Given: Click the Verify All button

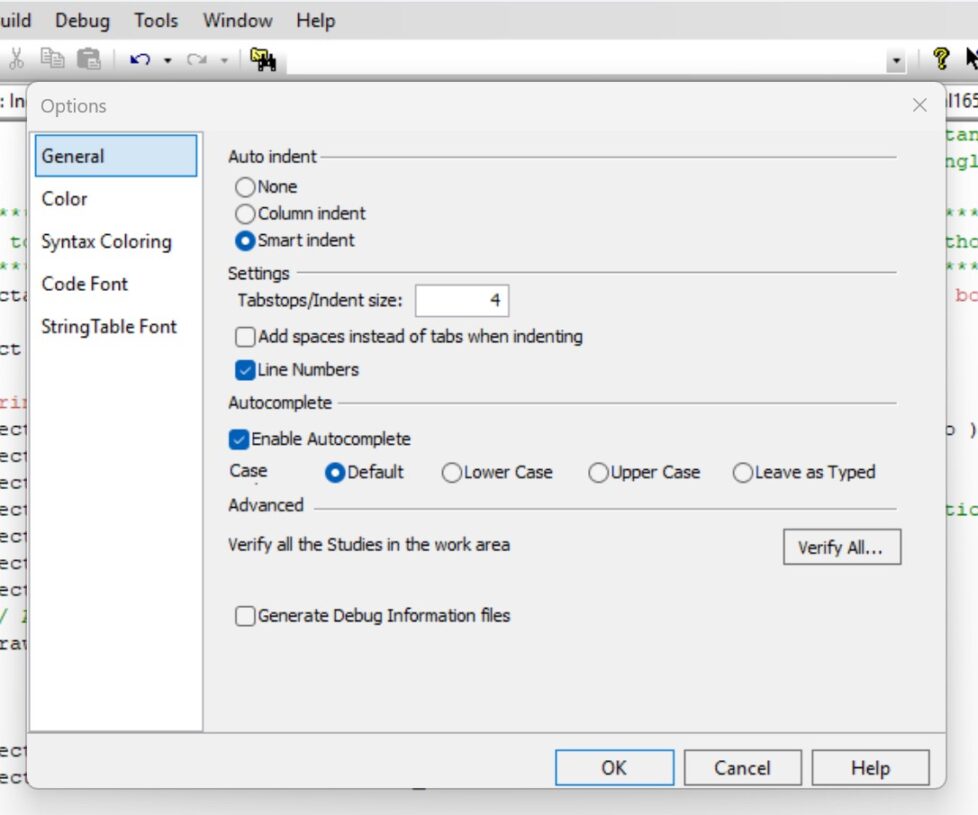Looking at the screenshot, I should [841, 547].
